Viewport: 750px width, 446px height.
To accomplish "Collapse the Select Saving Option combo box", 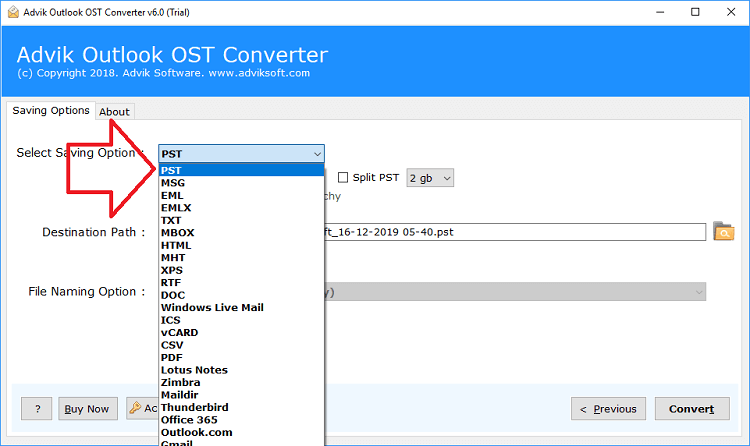I will [241, 154].
